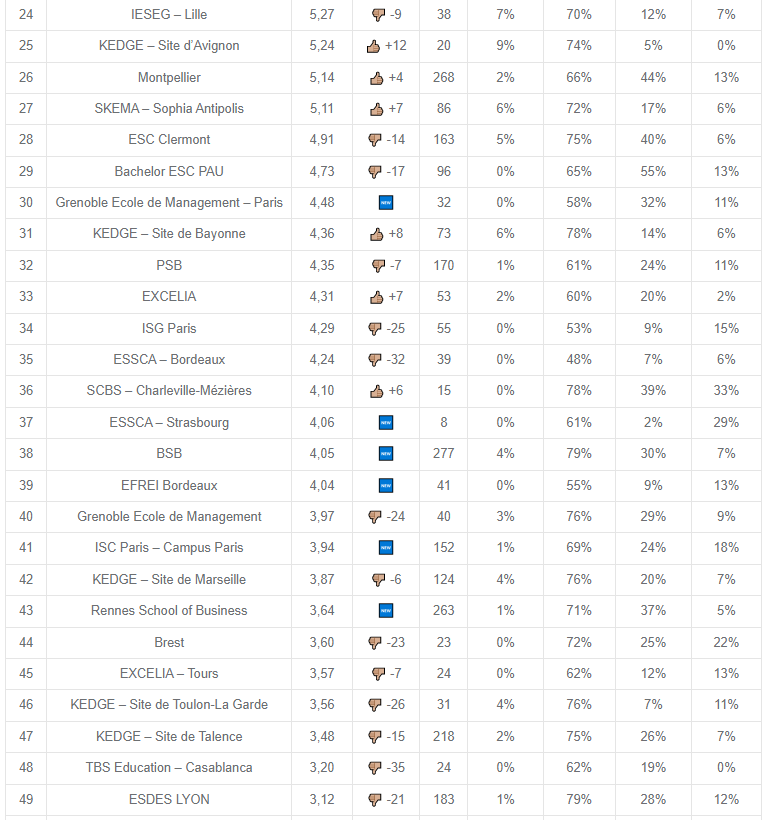The width and height of the screenshot is (765, 820).
Task: Click the thumbs-up icon beside +12
Action: click(x=373, y=46)
